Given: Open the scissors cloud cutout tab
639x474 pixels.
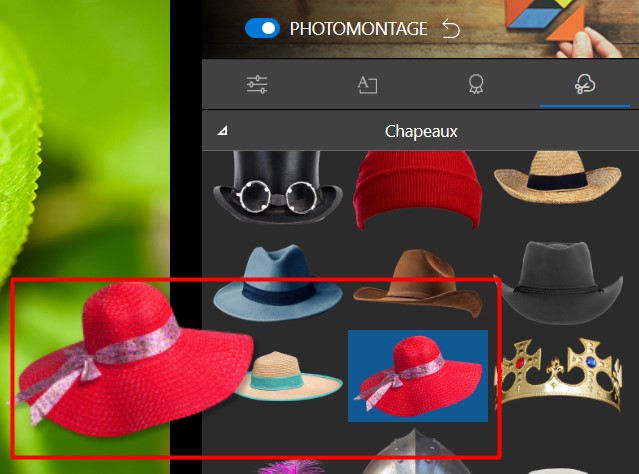Looking at the screenshot, I should pos(585,84).
